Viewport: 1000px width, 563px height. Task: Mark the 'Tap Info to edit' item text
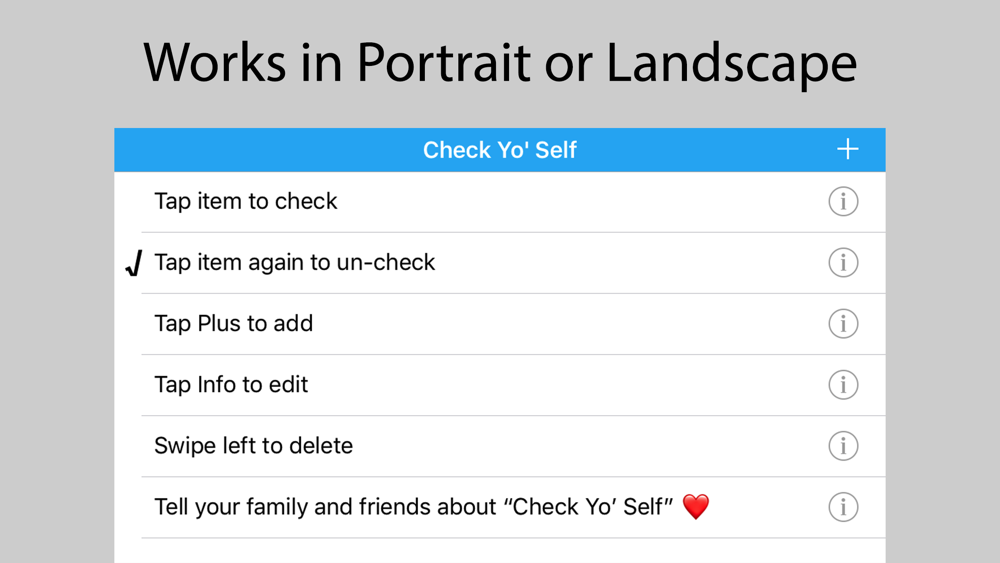pyautogui.click(x=231, y=385)
